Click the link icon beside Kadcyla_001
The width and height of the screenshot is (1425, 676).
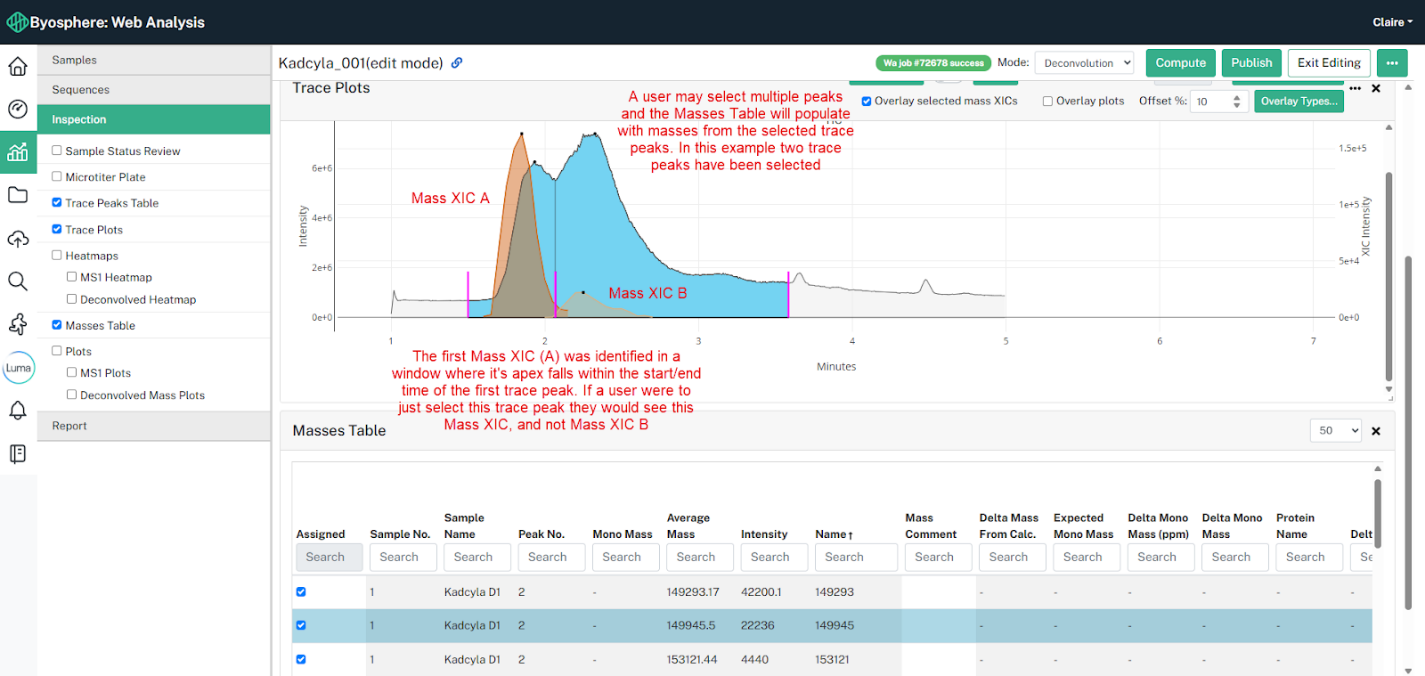click(457, 63)
